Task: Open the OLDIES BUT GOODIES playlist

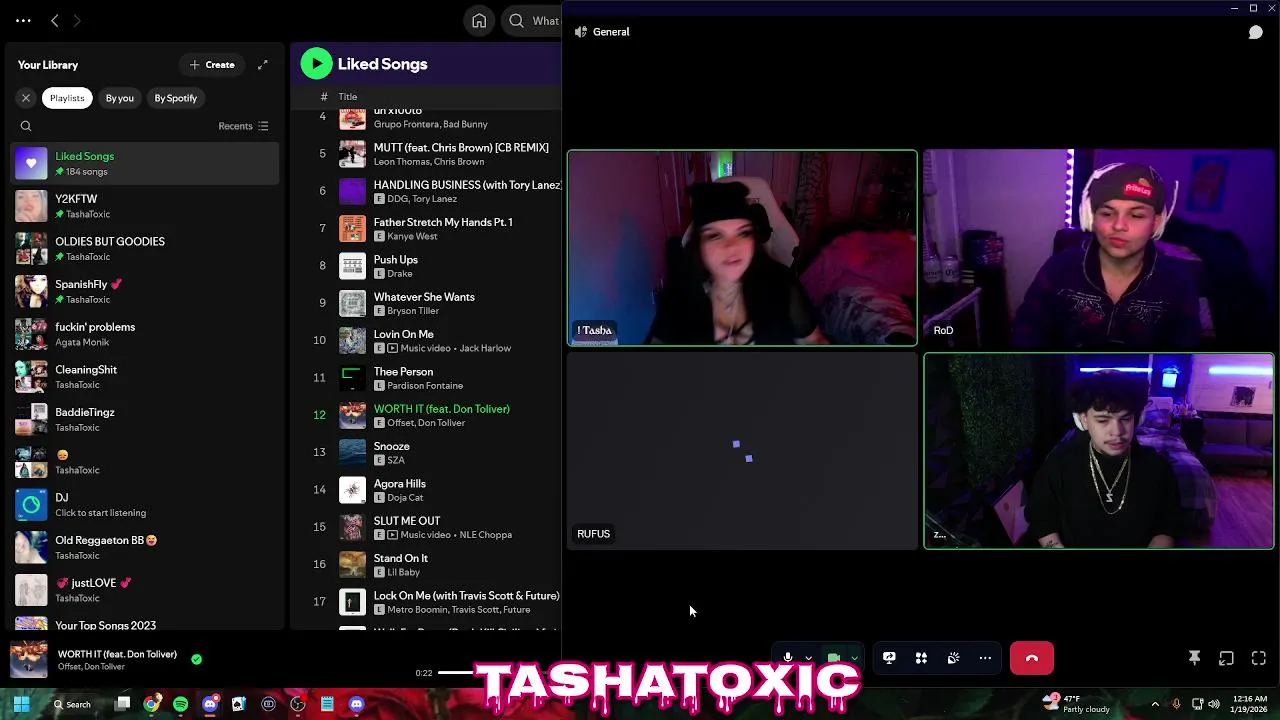Action: [146, 249]
